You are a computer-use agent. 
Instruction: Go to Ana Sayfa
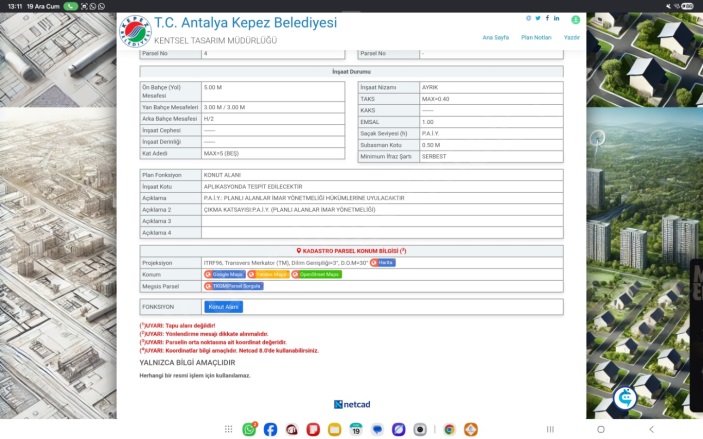tap(496, 37)
